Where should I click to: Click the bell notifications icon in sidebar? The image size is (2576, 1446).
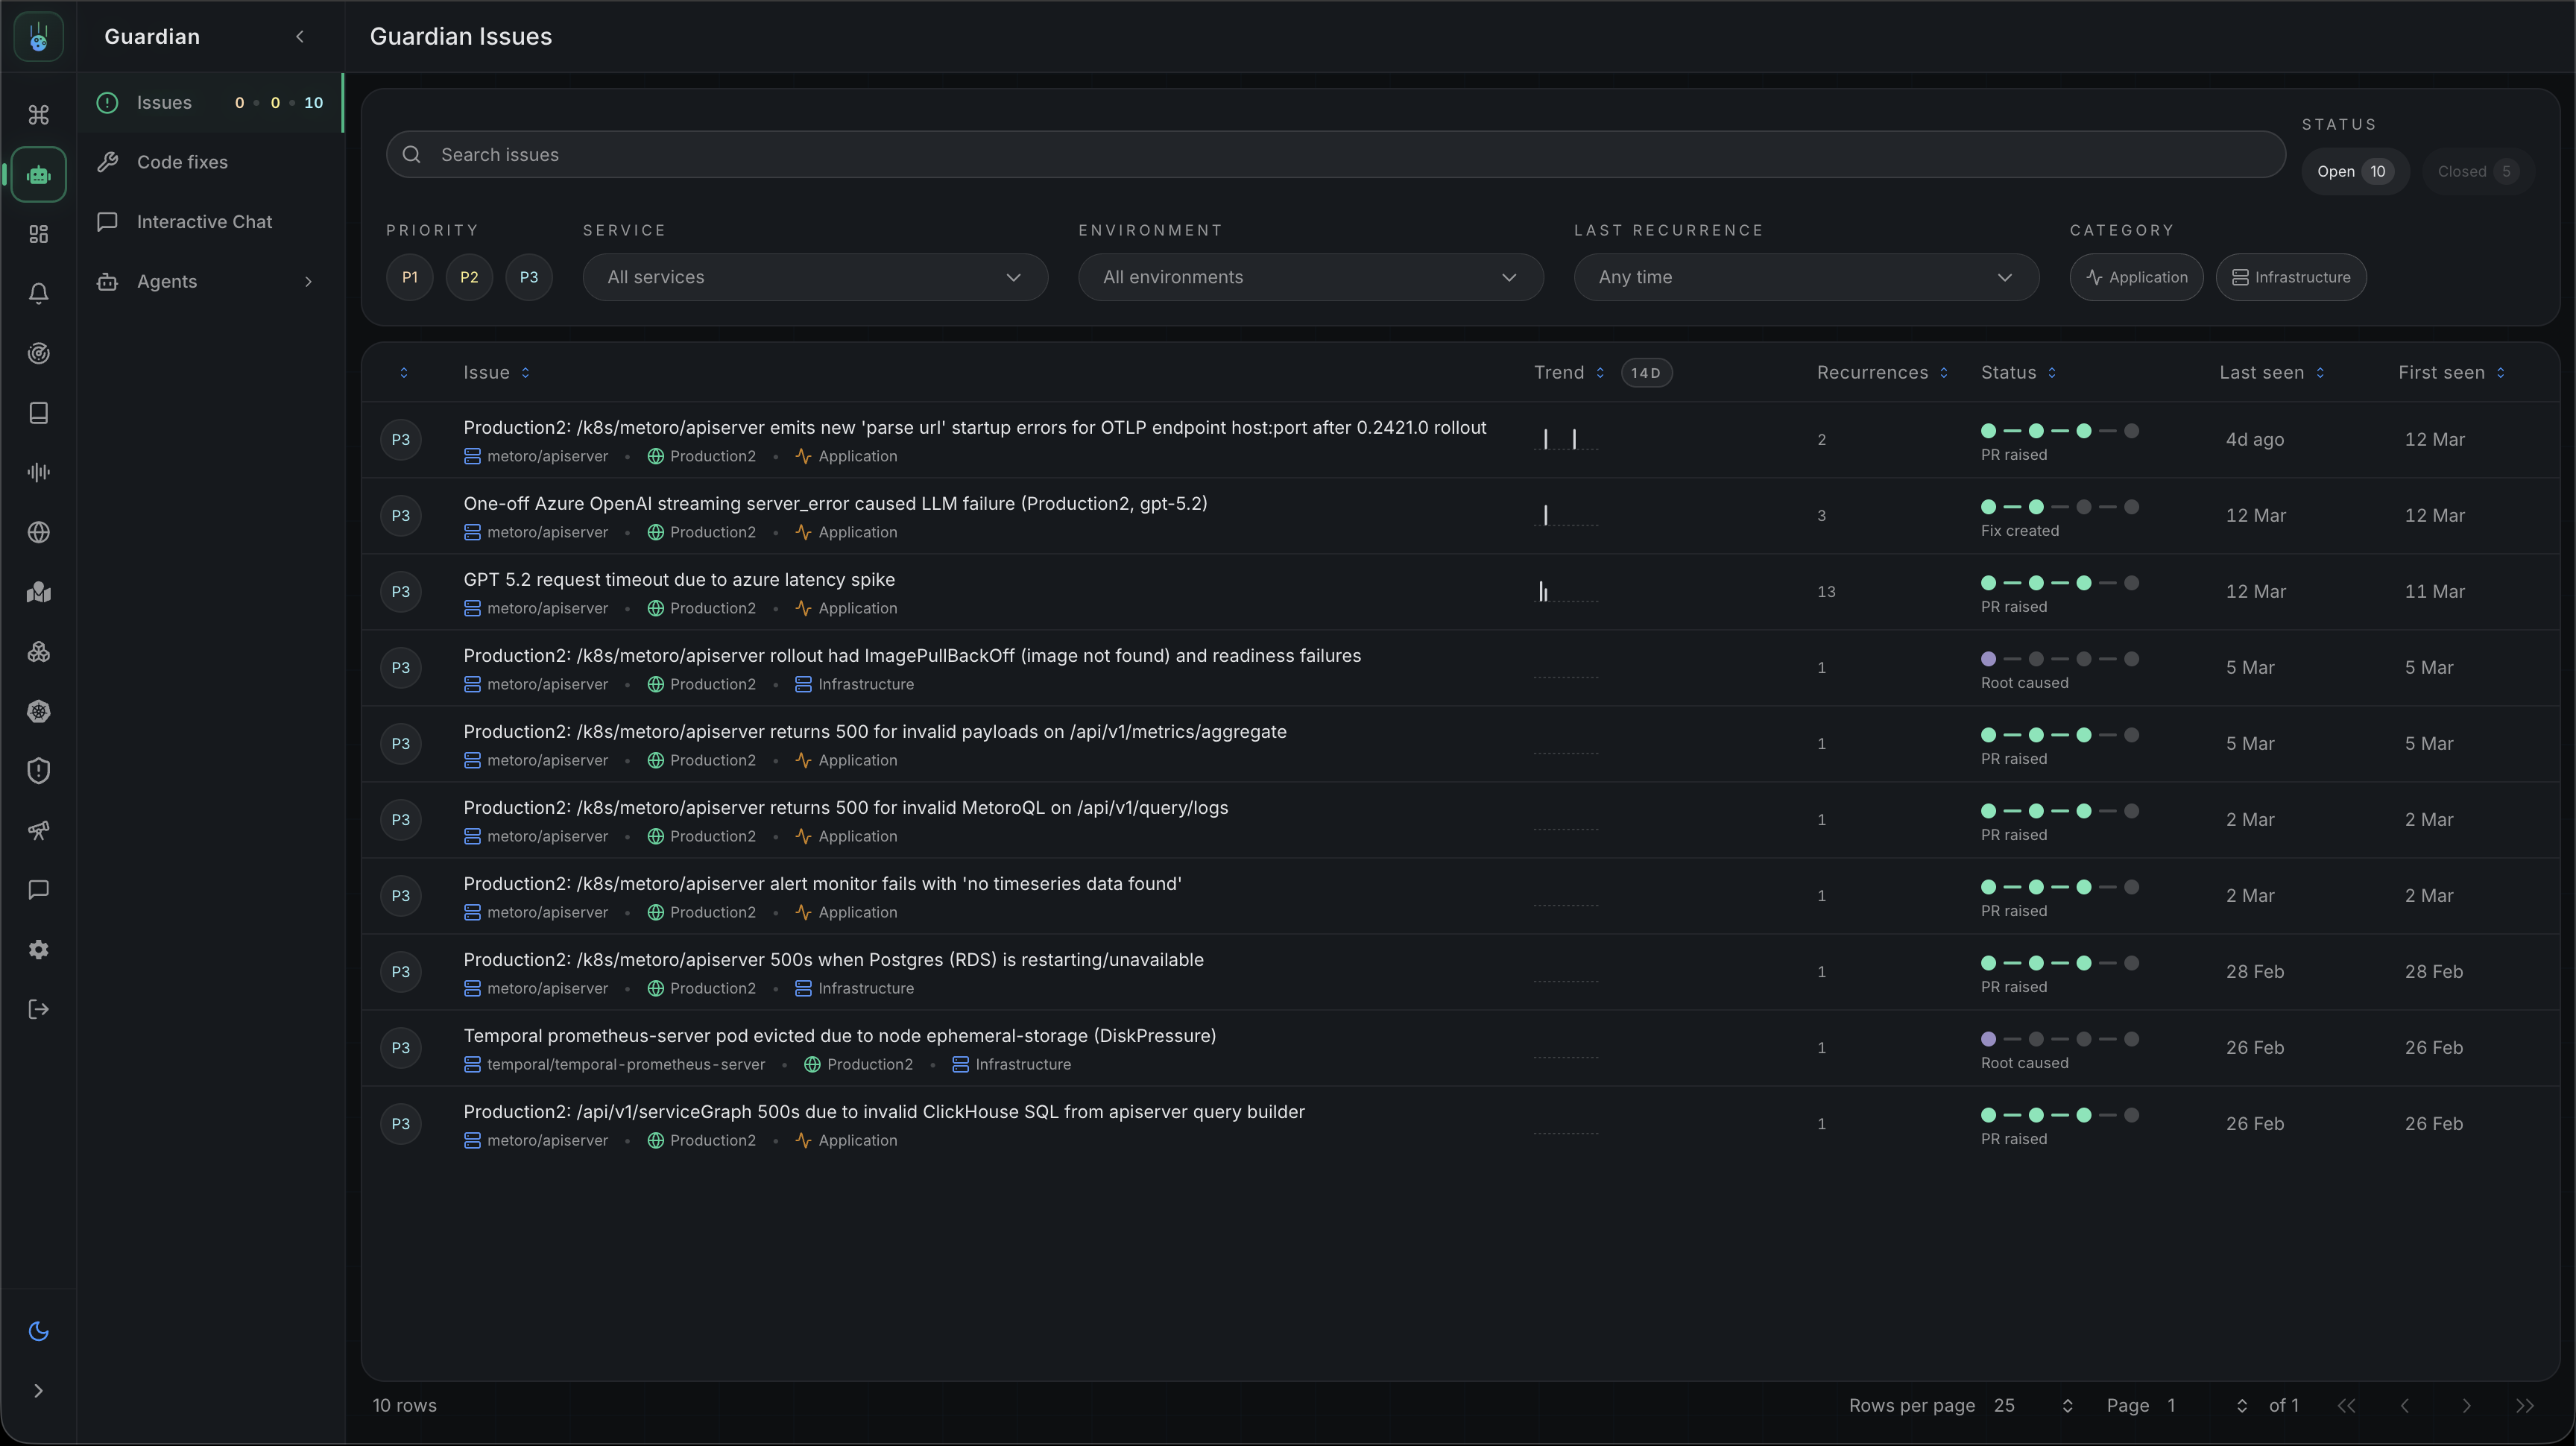click(x=38, y=293)
